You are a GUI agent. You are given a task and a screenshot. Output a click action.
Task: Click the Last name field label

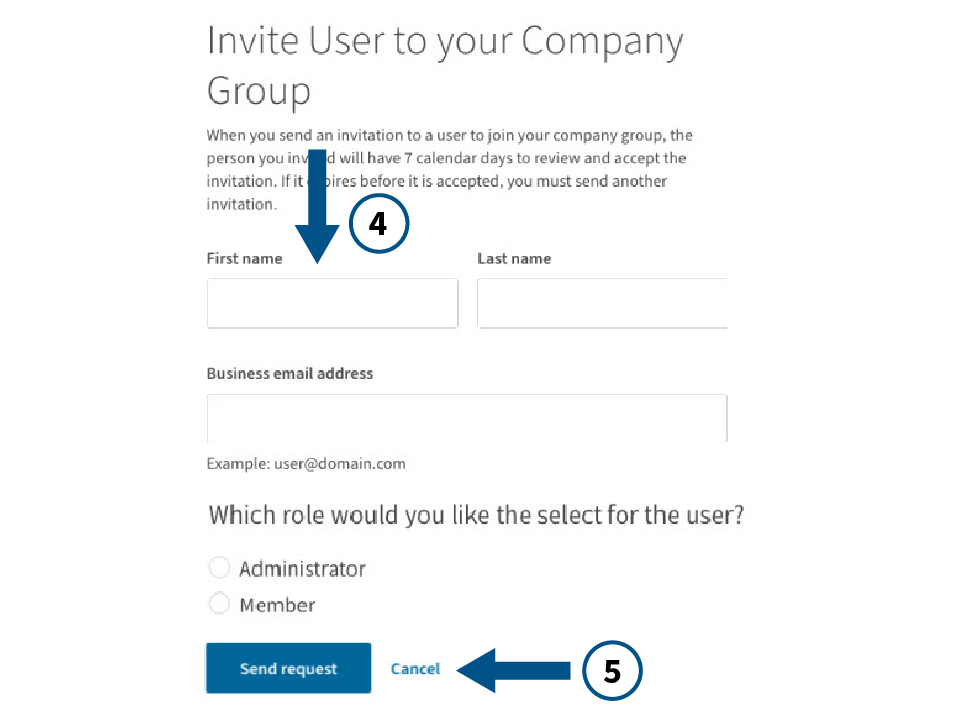(x=514, y=258)
